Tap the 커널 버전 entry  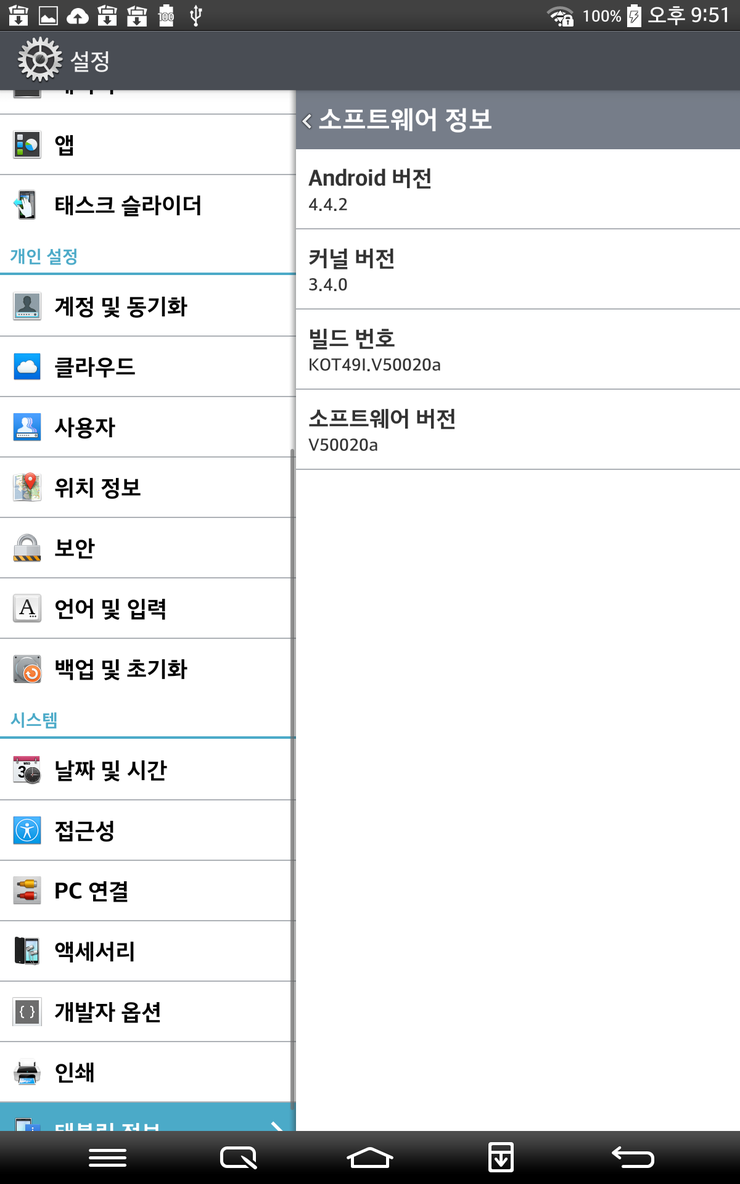click(518, 270)
